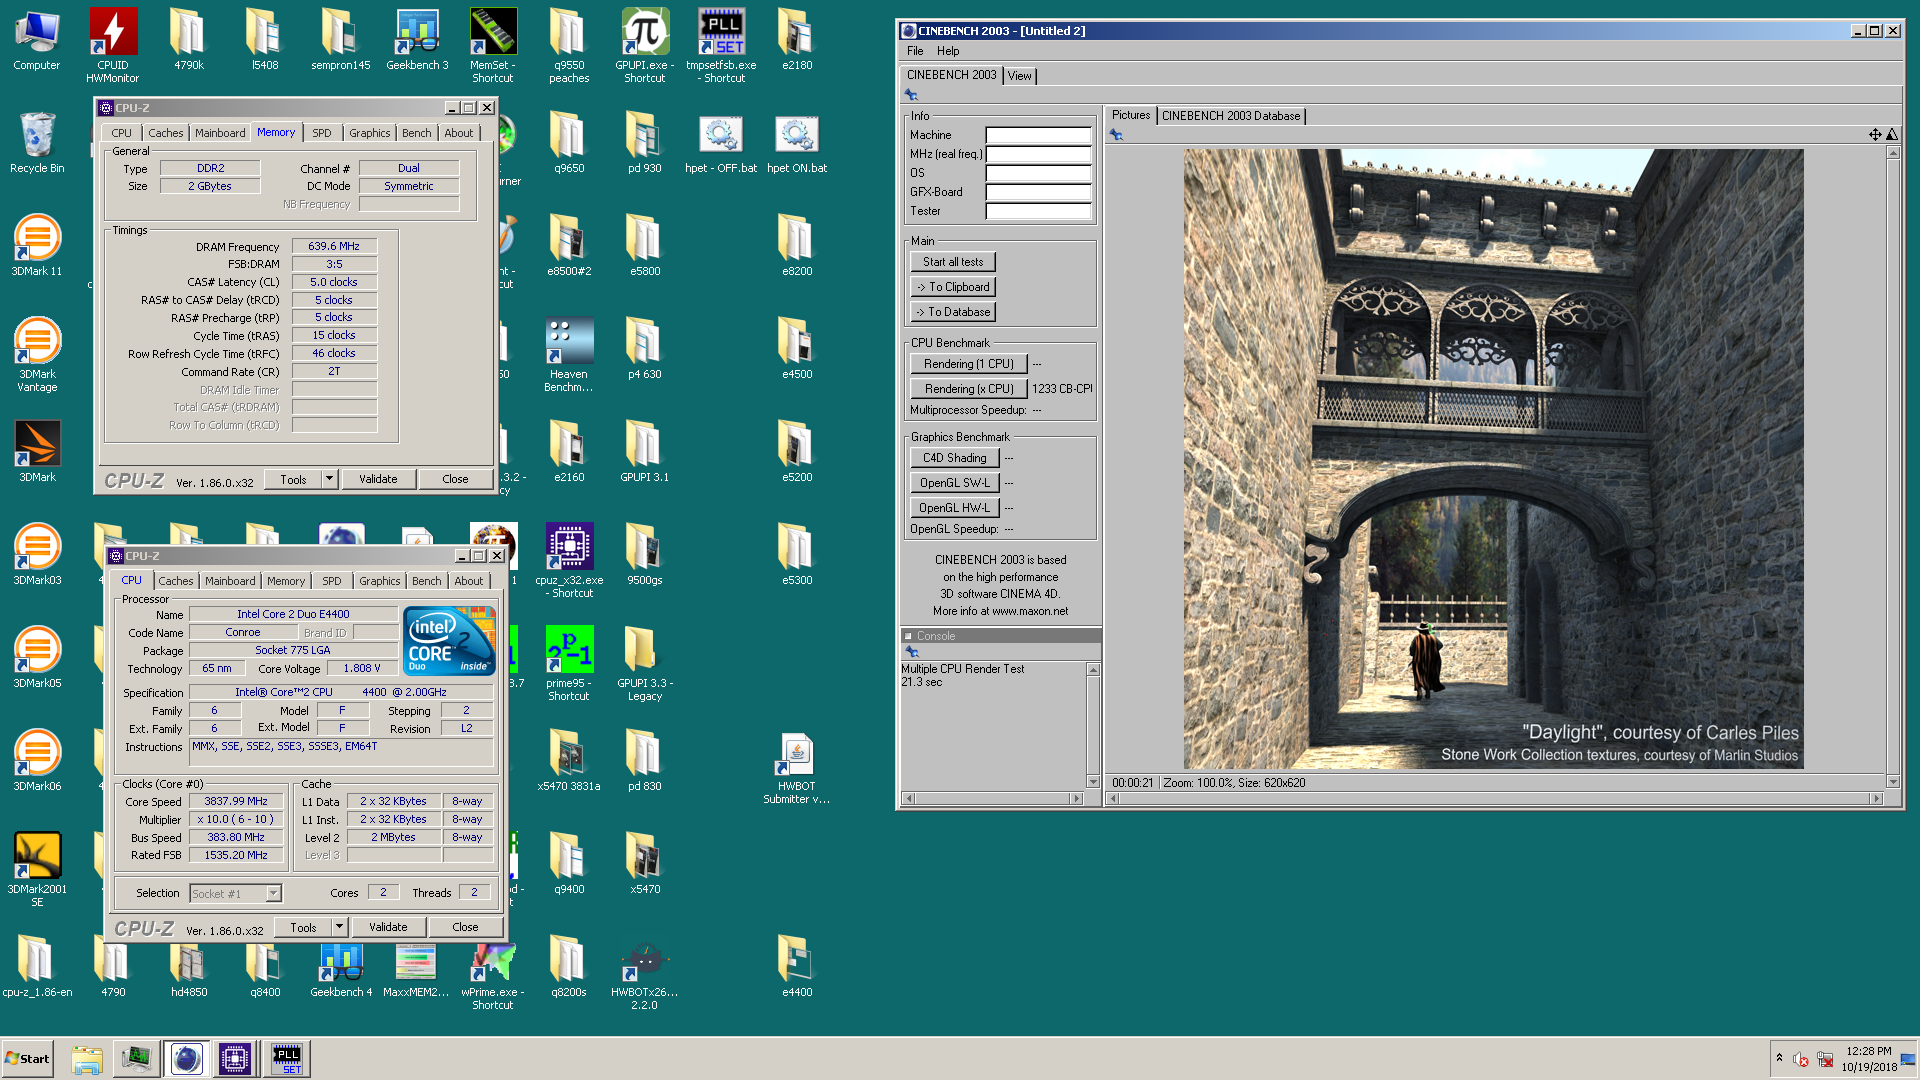Open Bench tab in CPU tab CPU-Z window

[427, 581]
